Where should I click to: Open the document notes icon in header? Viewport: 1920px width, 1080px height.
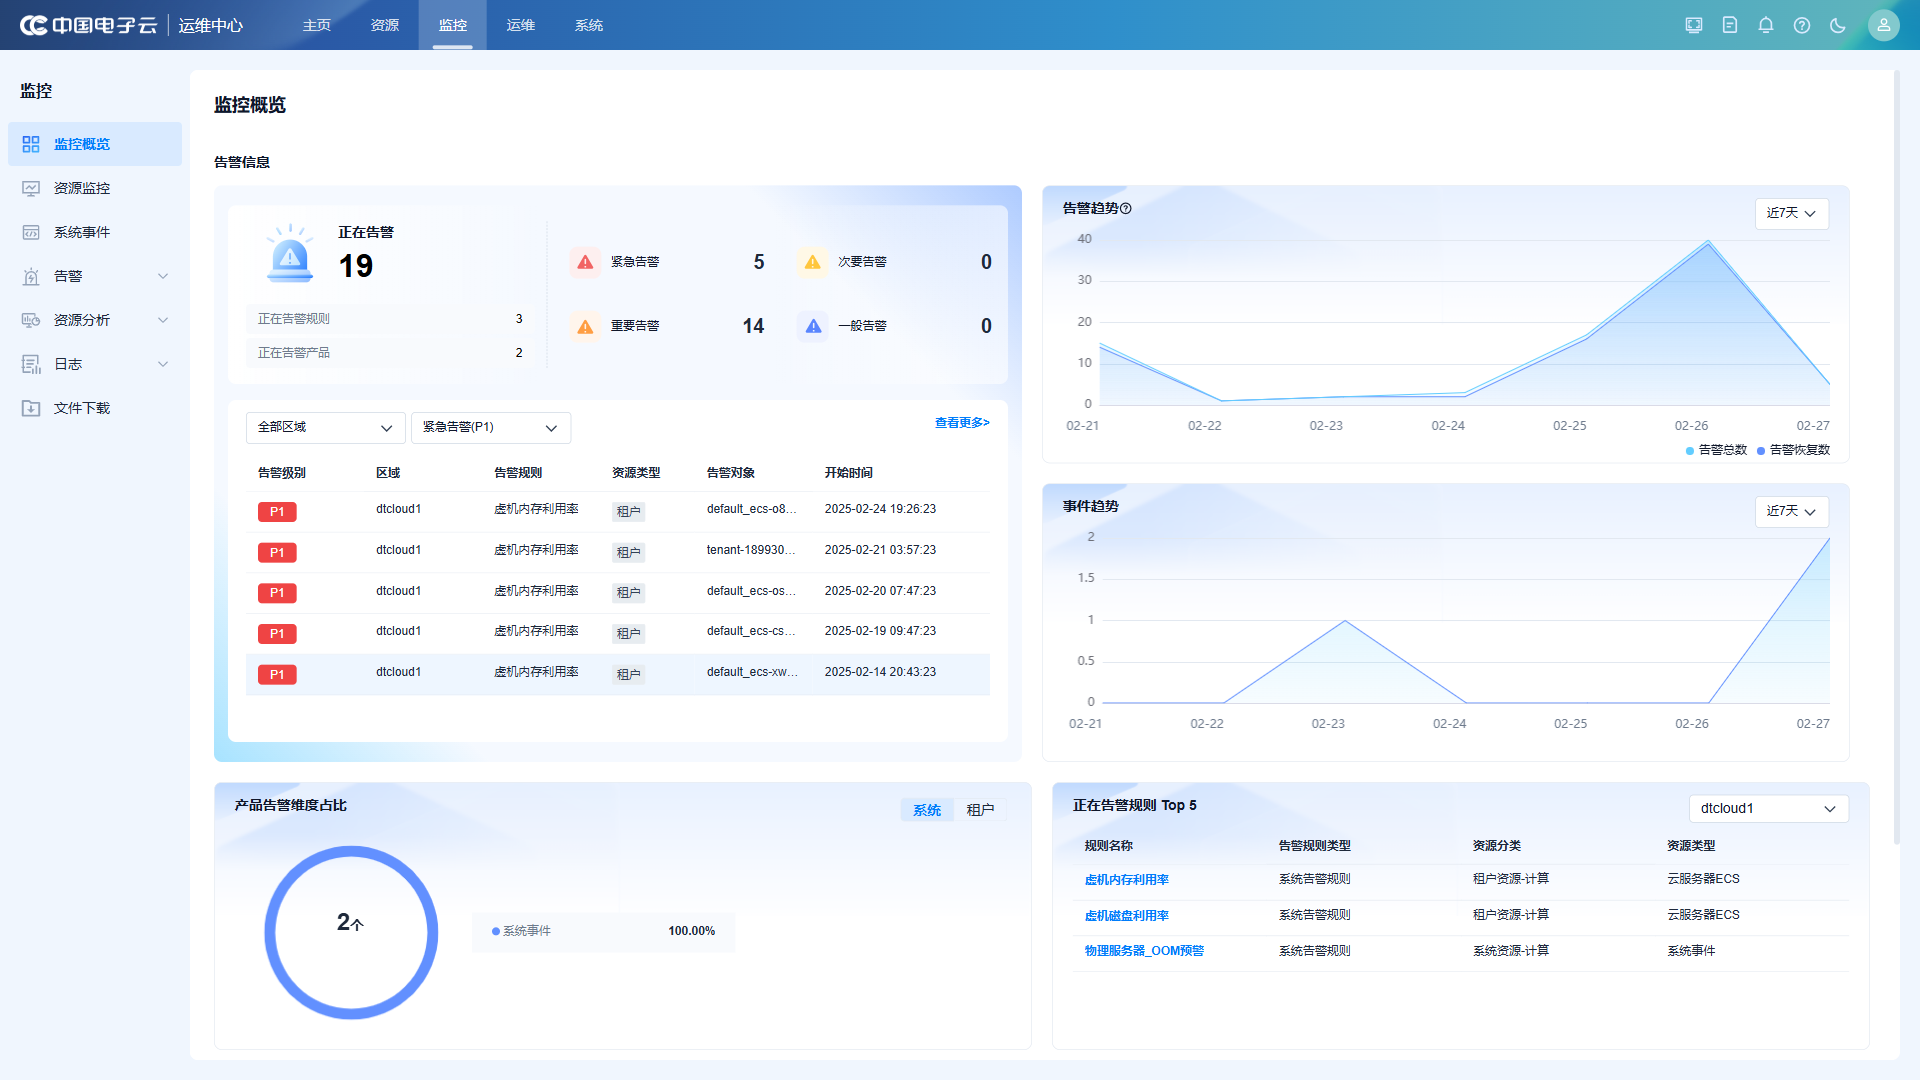[1730, 25]
